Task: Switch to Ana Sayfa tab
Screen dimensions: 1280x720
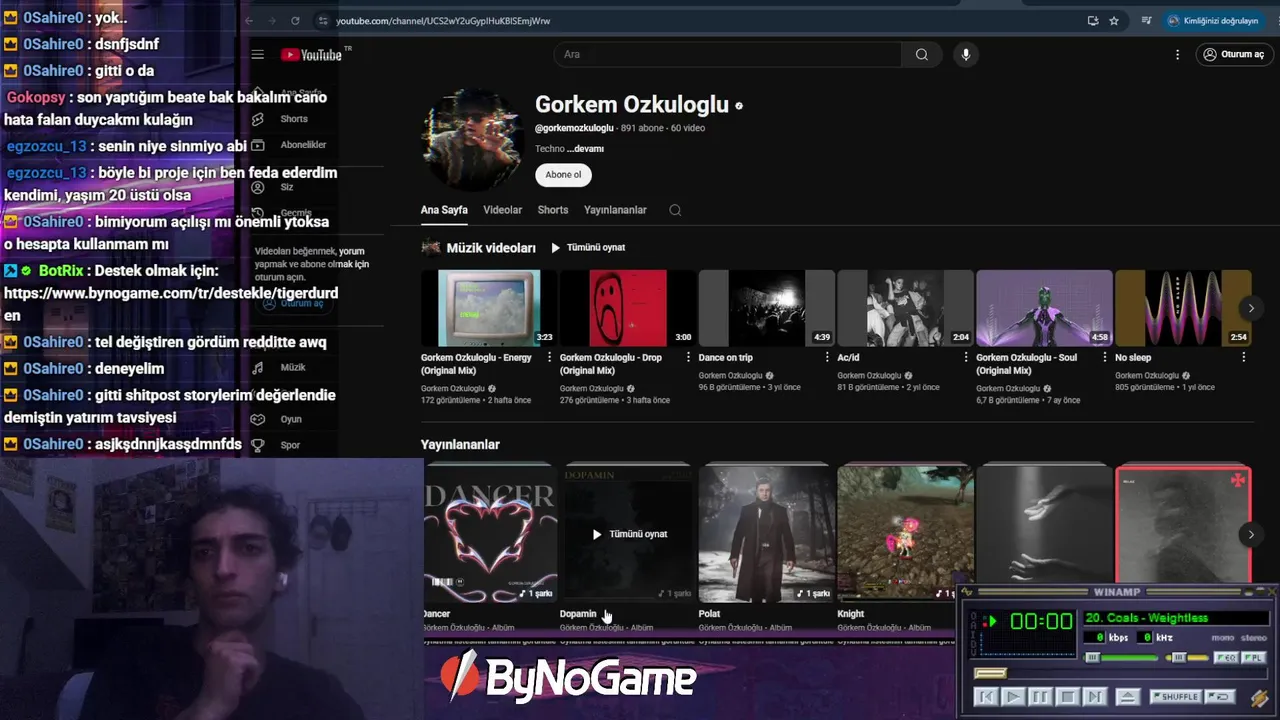Action: [444, 210]
